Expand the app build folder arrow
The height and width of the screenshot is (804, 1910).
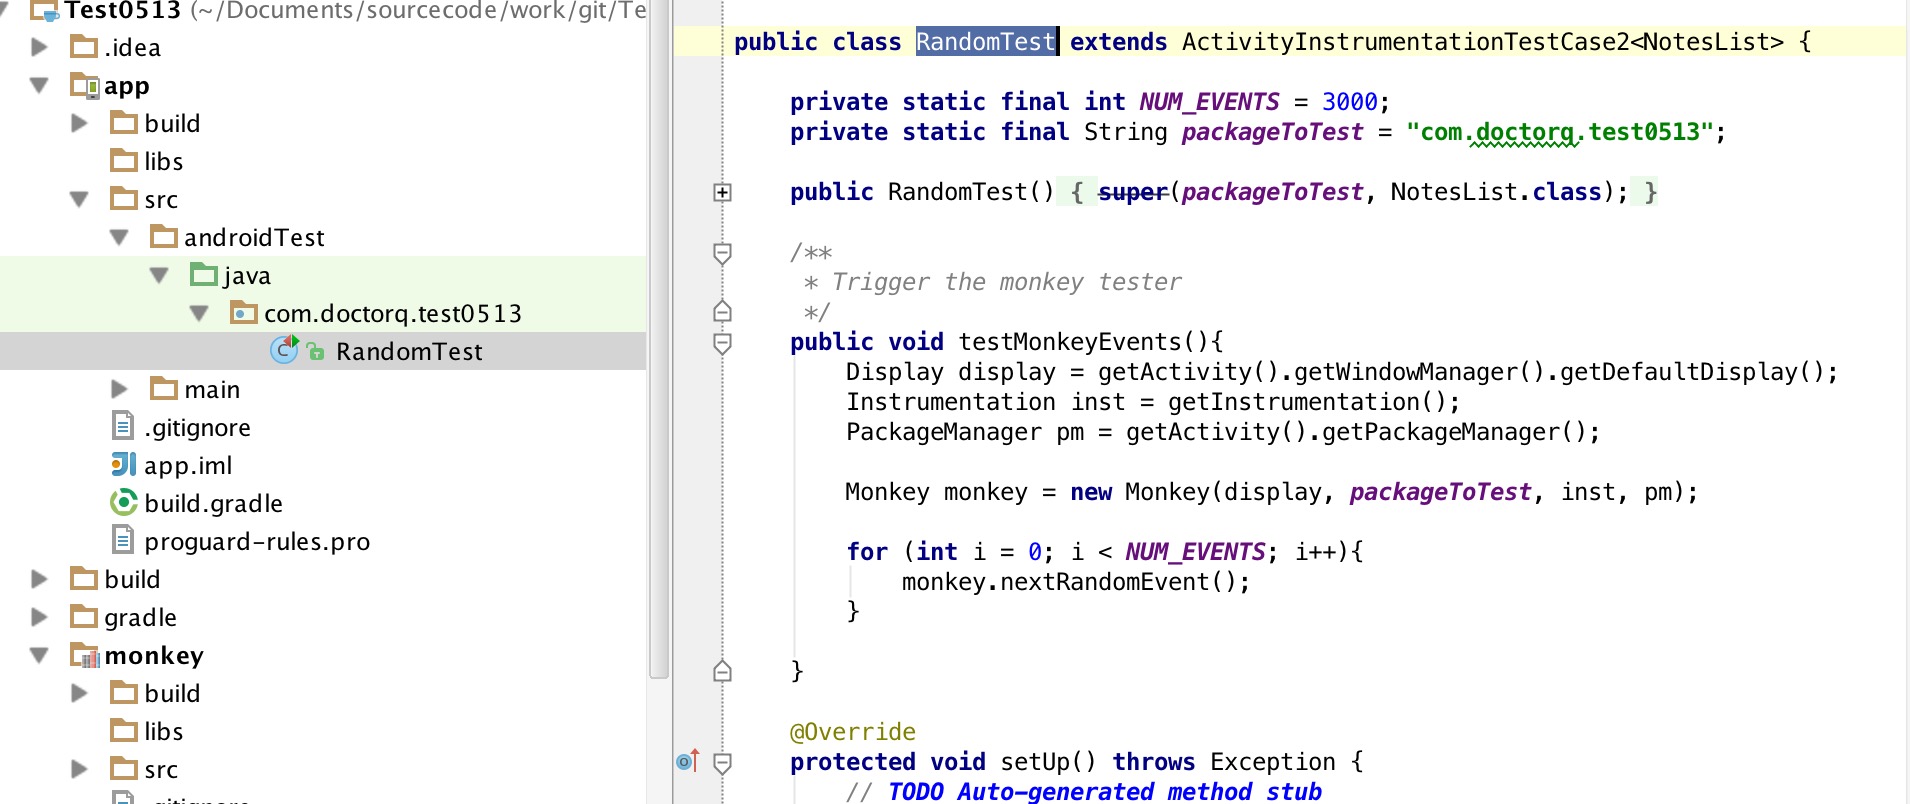click(80, 123)
